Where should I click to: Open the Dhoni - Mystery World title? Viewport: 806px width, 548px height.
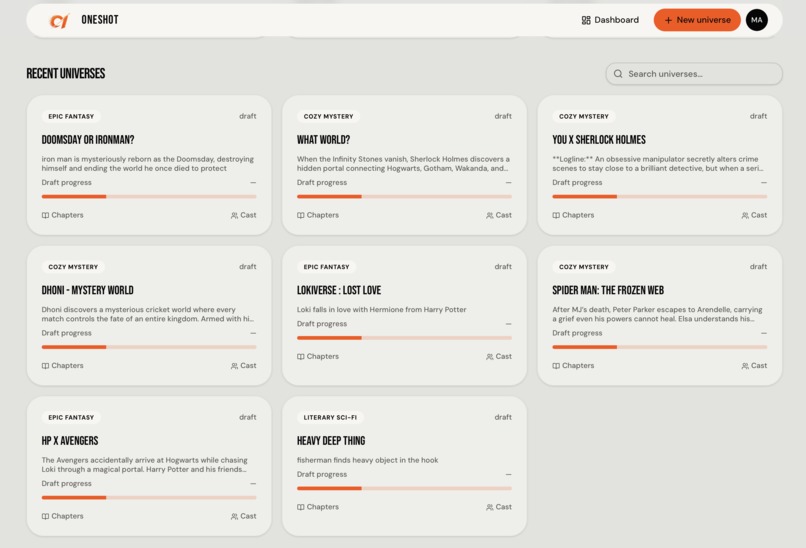pyautogui.click(x=87, y=290)
